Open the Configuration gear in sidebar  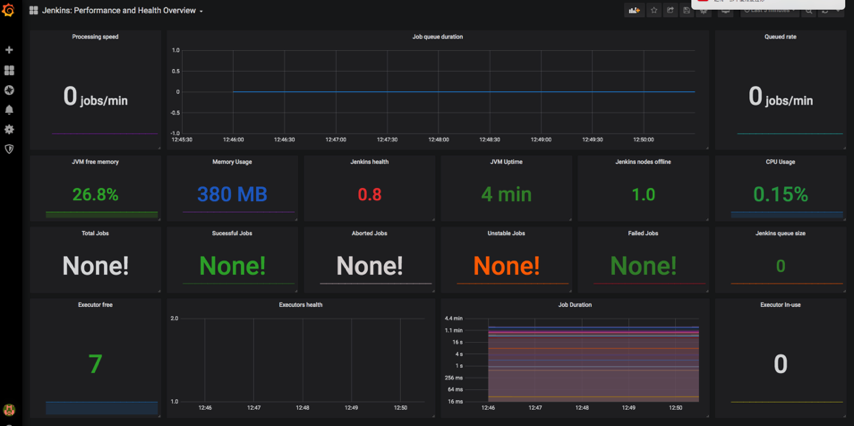coord(9,130)
